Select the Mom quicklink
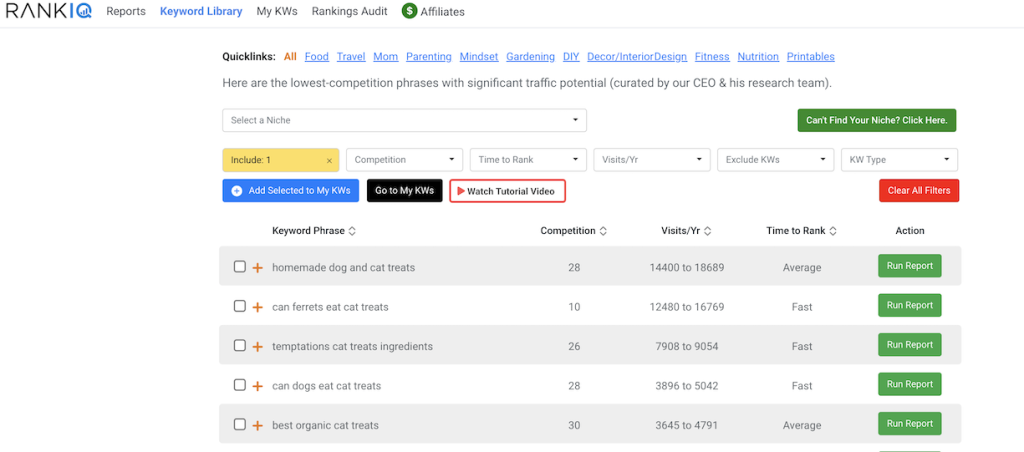Screen dimensions: 1024x452 coord(386,57)
